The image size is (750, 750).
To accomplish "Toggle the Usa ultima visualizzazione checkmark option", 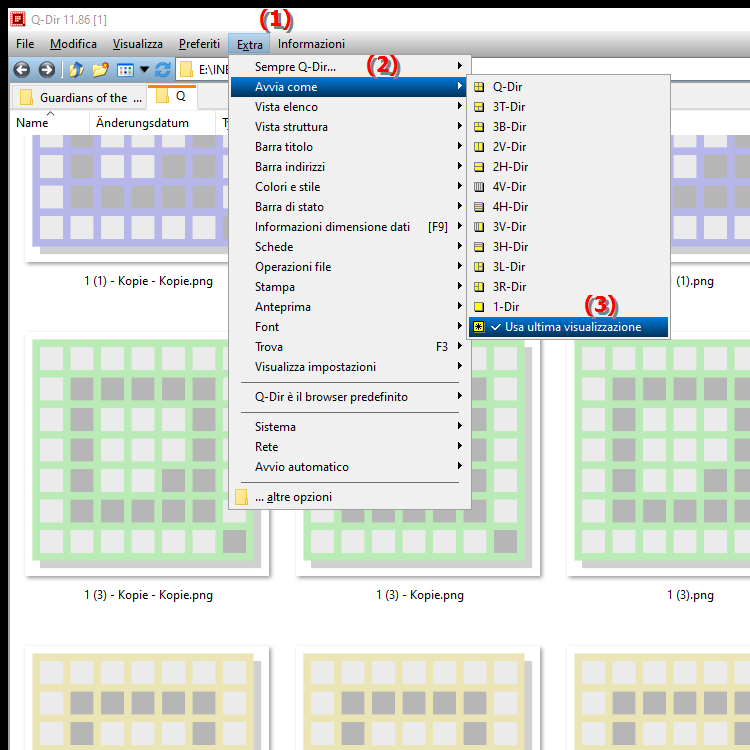I will pos(568,327).
